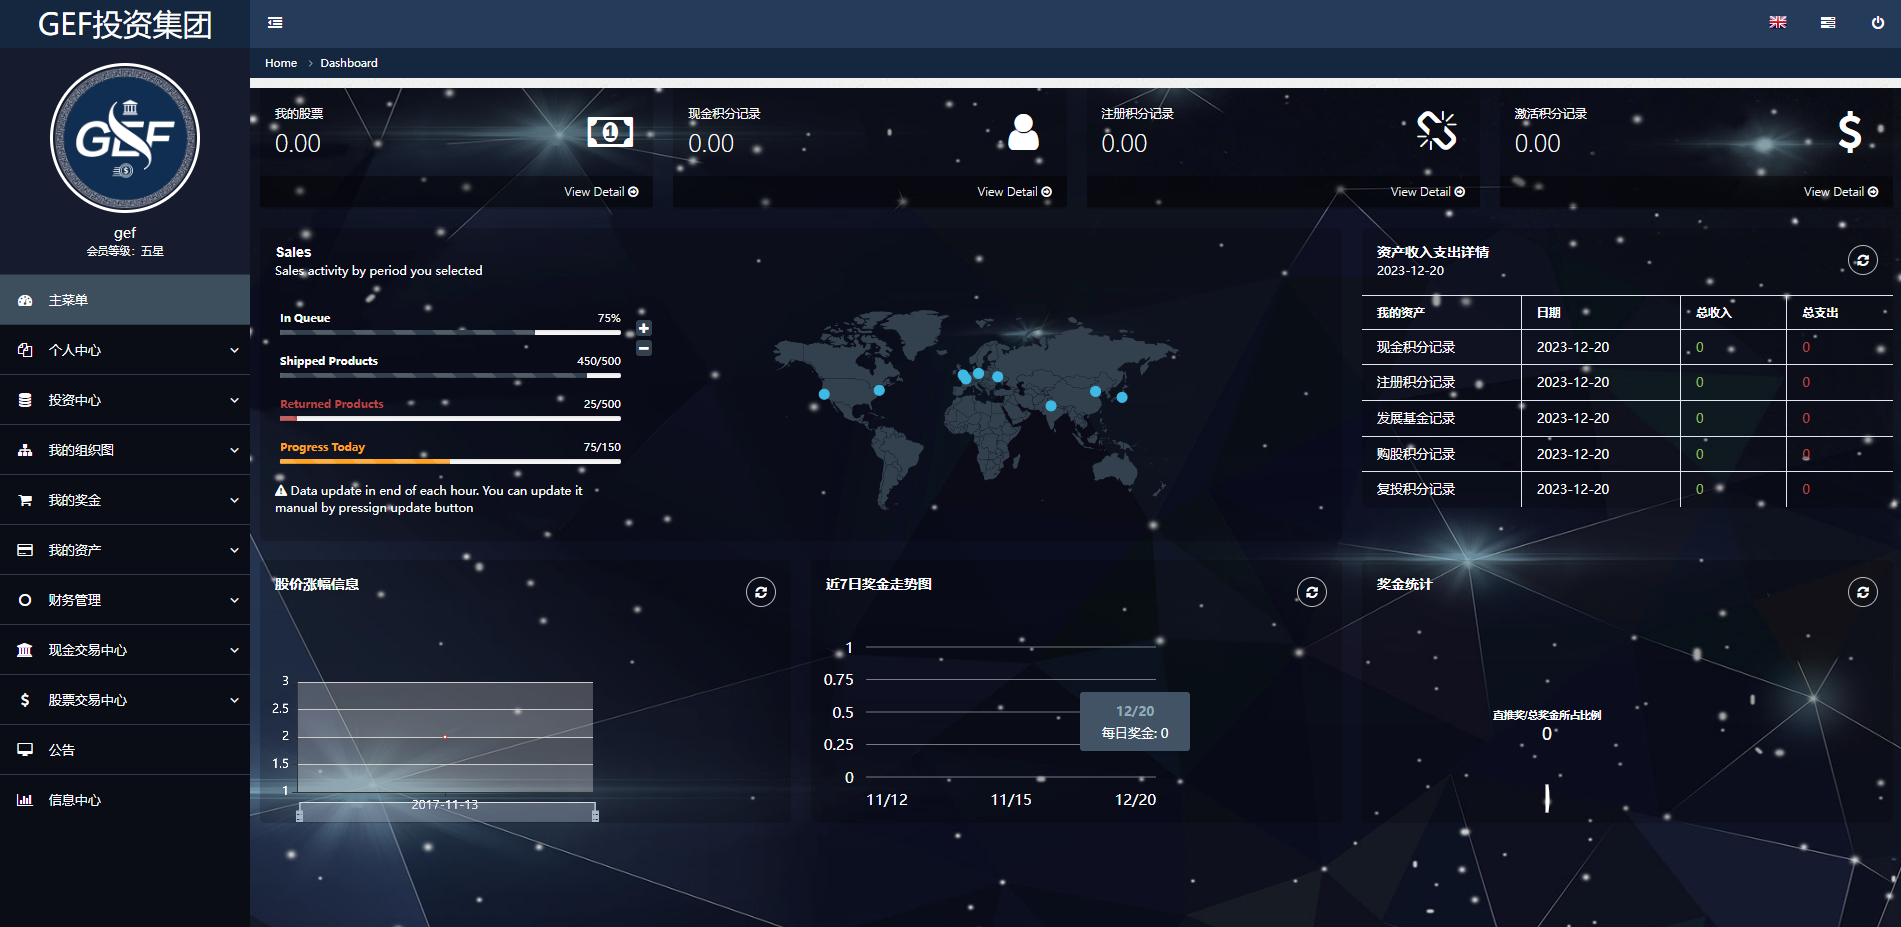Click right handle of stock chart range scrollbar
Viewport: 1901px width, 927px height.
[595, 815]
